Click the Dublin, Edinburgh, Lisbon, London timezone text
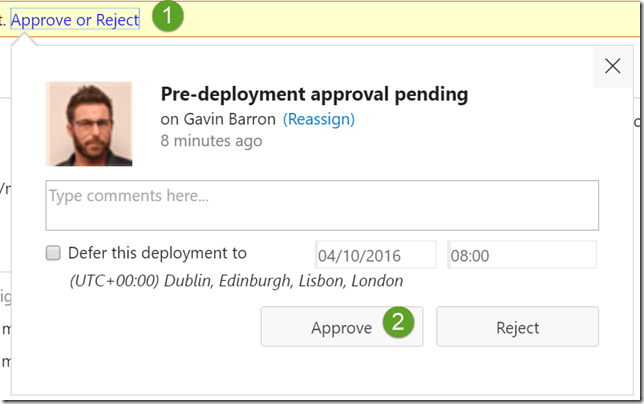 [x=236, y=281]
